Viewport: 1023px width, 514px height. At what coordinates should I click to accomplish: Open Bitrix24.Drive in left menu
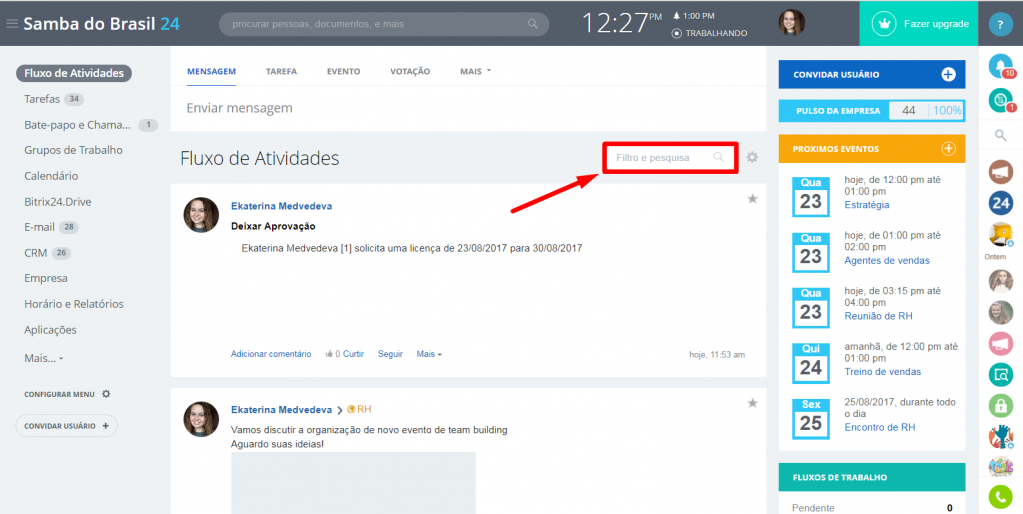57,202
